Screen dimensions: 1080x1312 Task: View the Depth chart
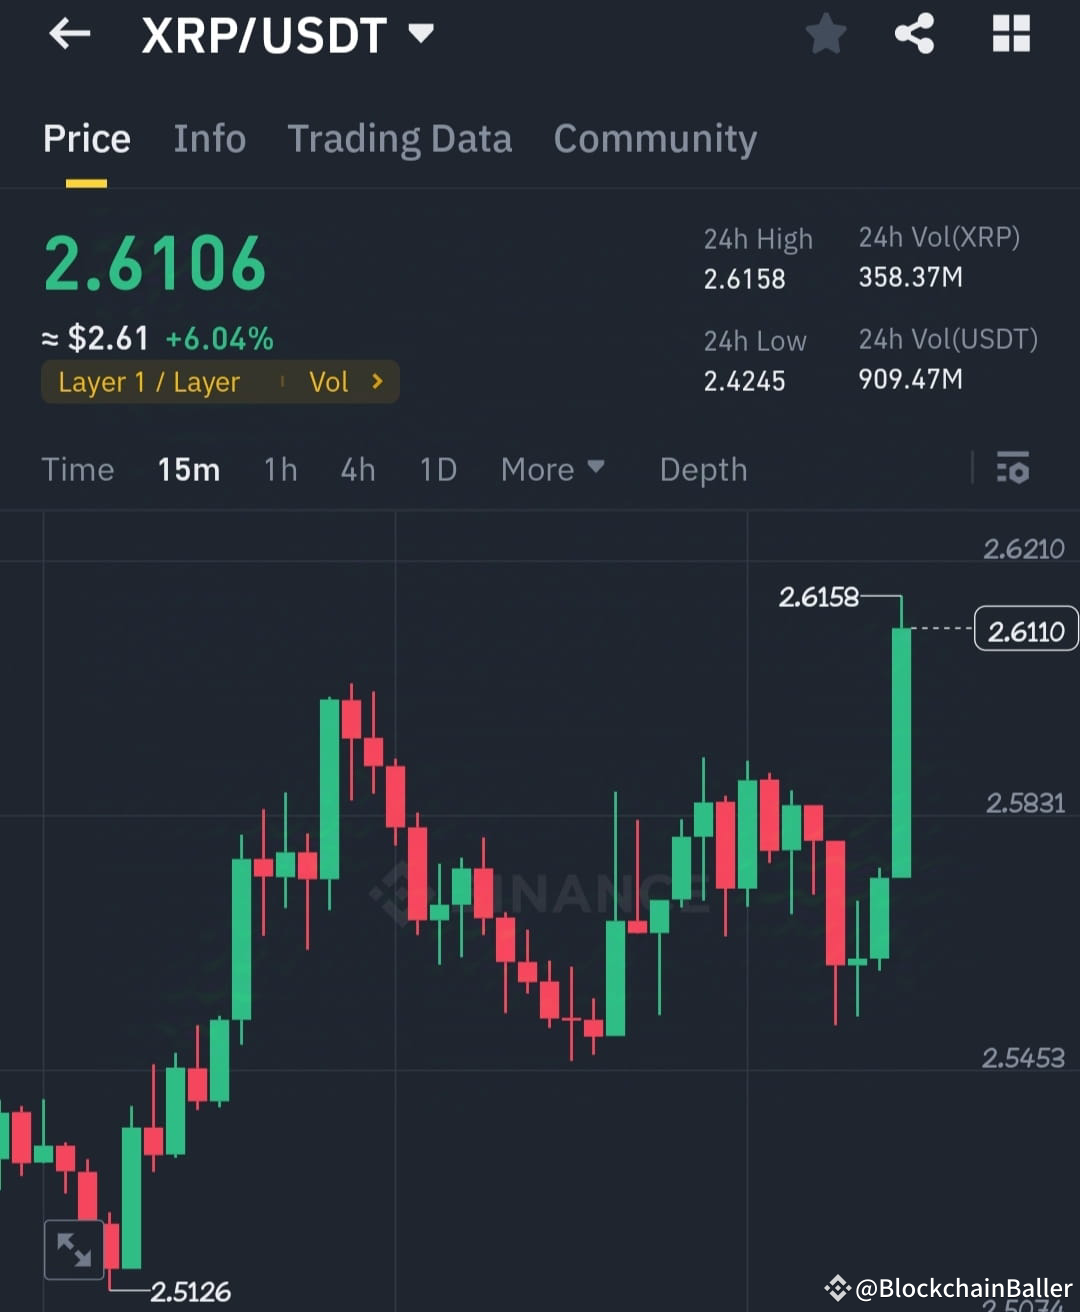click(703, 469)
